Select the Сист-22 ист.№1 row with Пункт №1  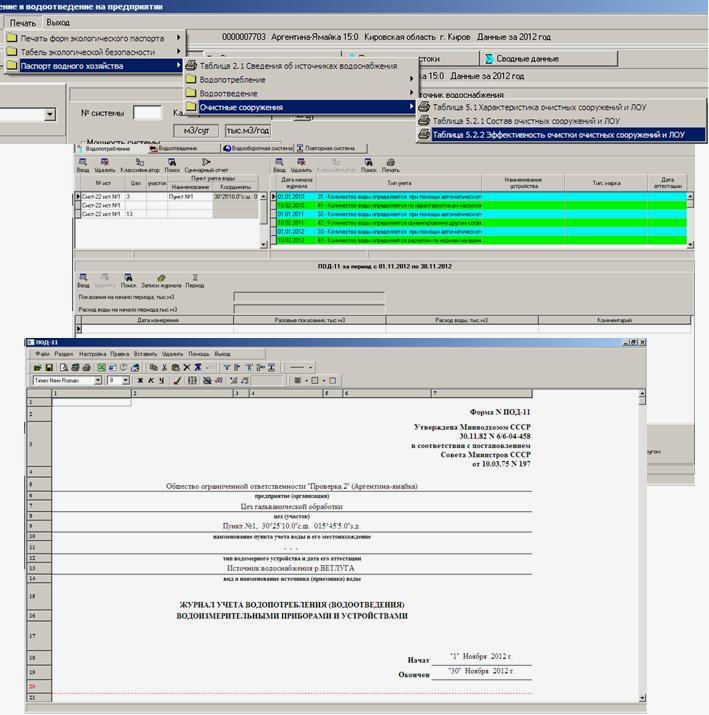(x=102, y=197)
